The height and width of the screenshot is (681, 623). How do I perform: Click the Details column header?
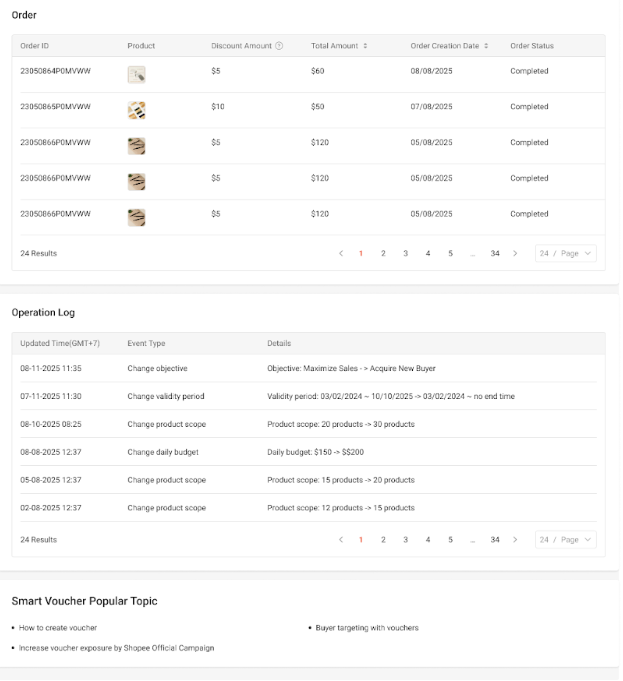[x=279, y=343]
